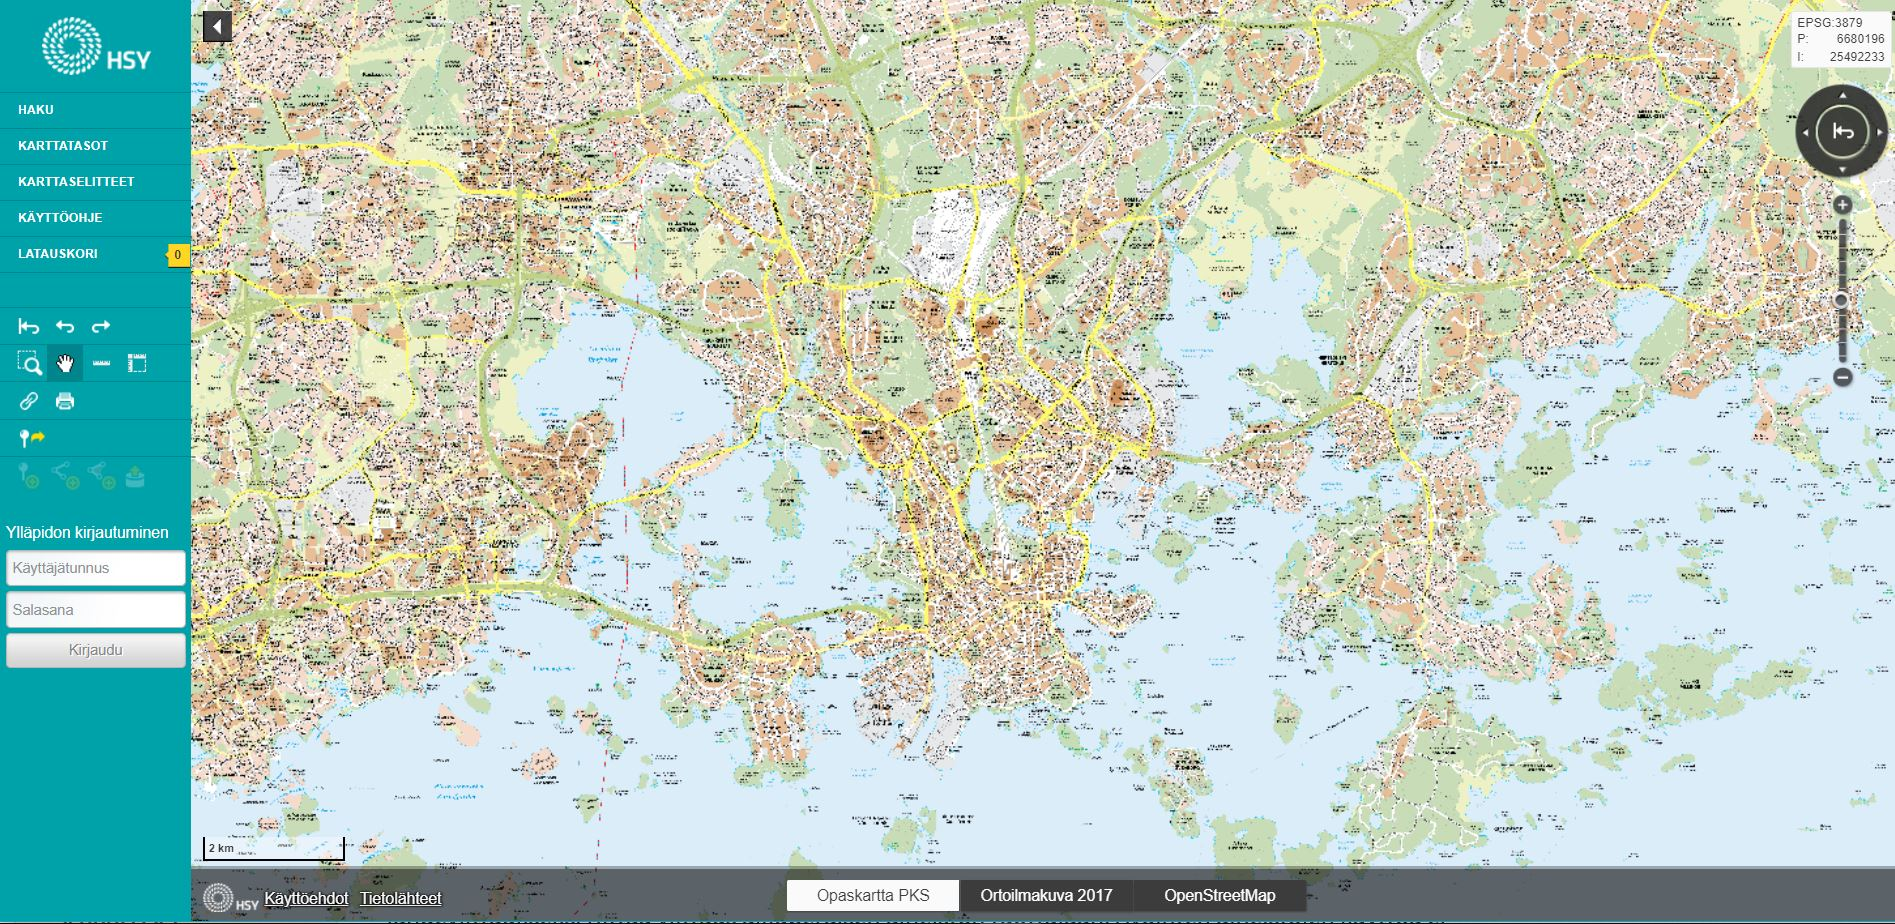
Task: Select the Opaskartta PKS base map
Action: (873, 895)
